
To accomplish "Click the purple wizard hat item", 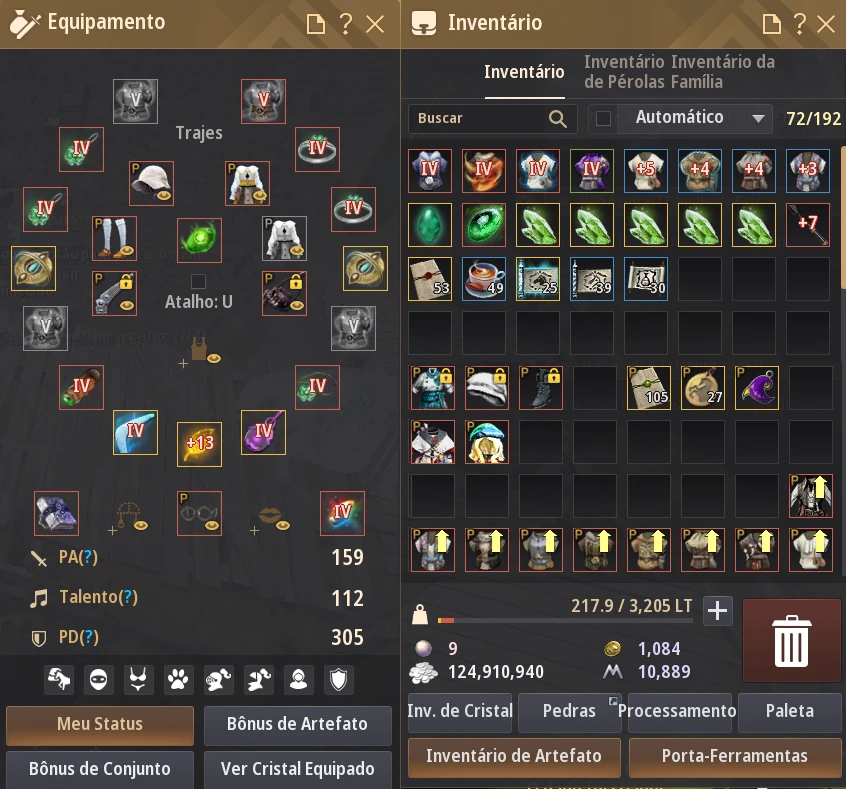I will (756, 388).
